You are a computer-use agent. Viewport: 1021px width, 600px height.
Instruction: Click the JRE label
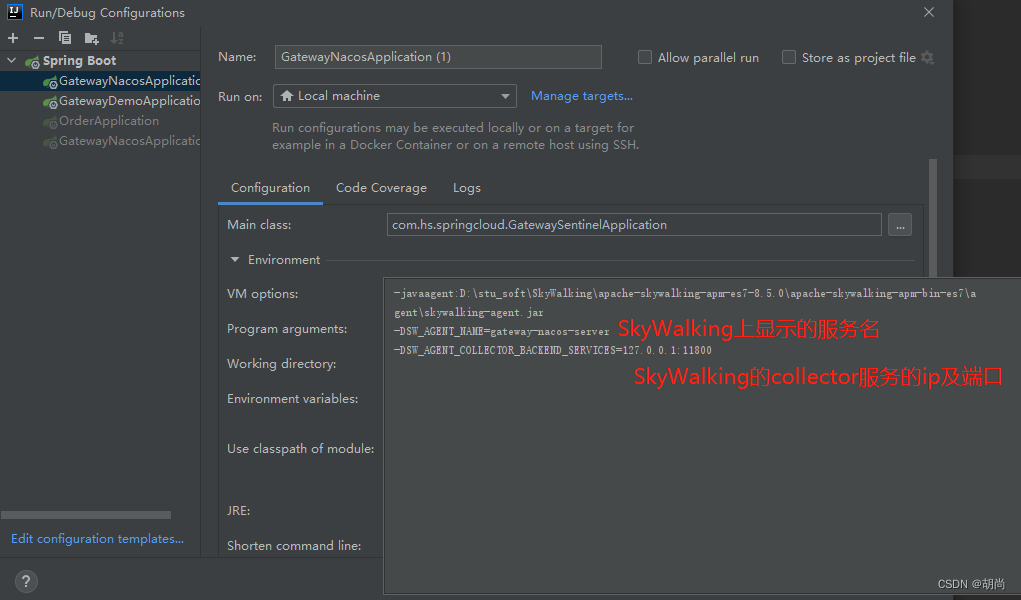click(238, 510)
